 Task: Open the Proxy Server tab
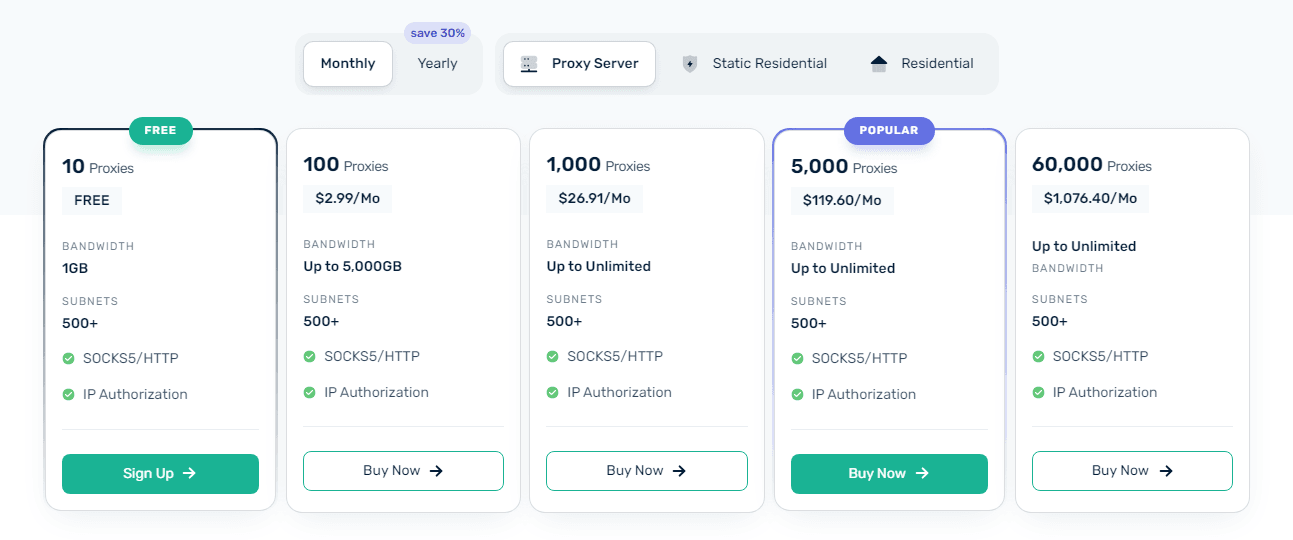(x=579, y=64)
